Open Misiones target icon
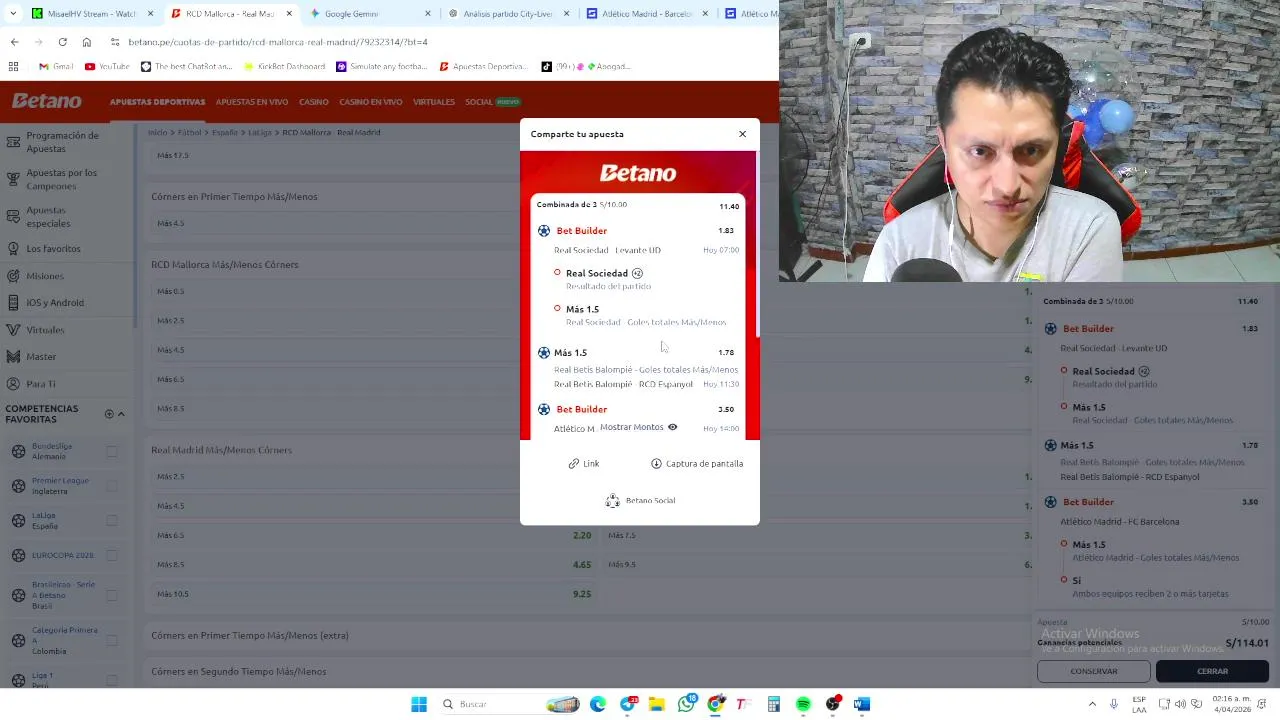The height and width of the screenshot is (720, 1280). pyautogui.click(x=13, y=275)
